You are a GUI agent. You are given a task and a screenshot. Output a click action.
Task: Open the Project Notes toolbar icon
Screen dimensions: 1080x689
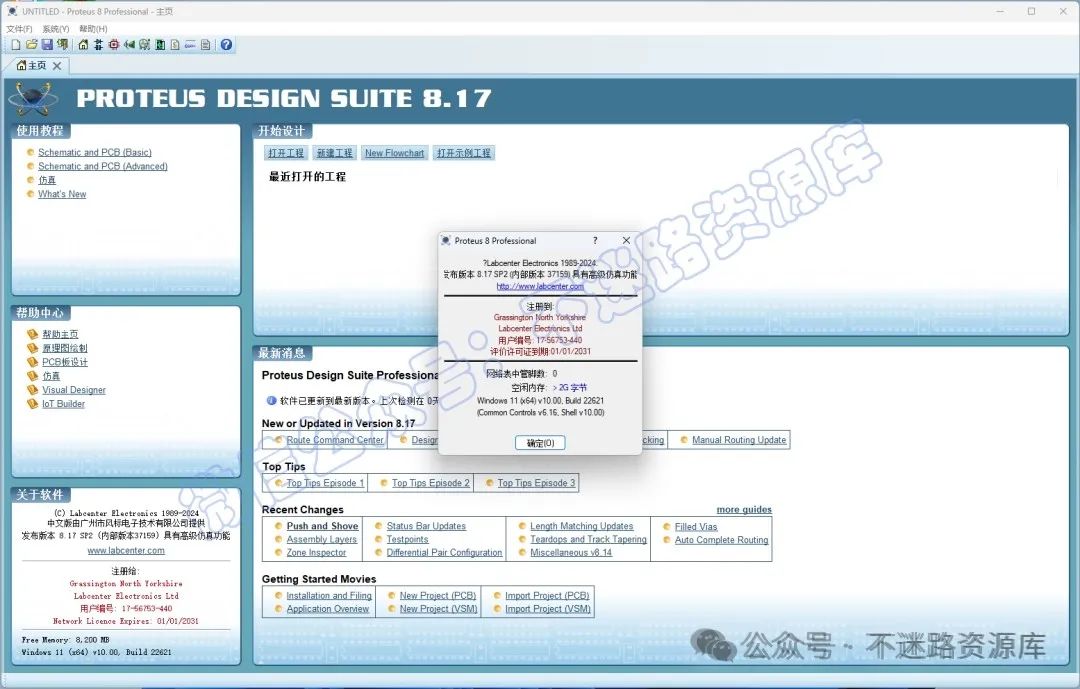click(x=205, y=45)
